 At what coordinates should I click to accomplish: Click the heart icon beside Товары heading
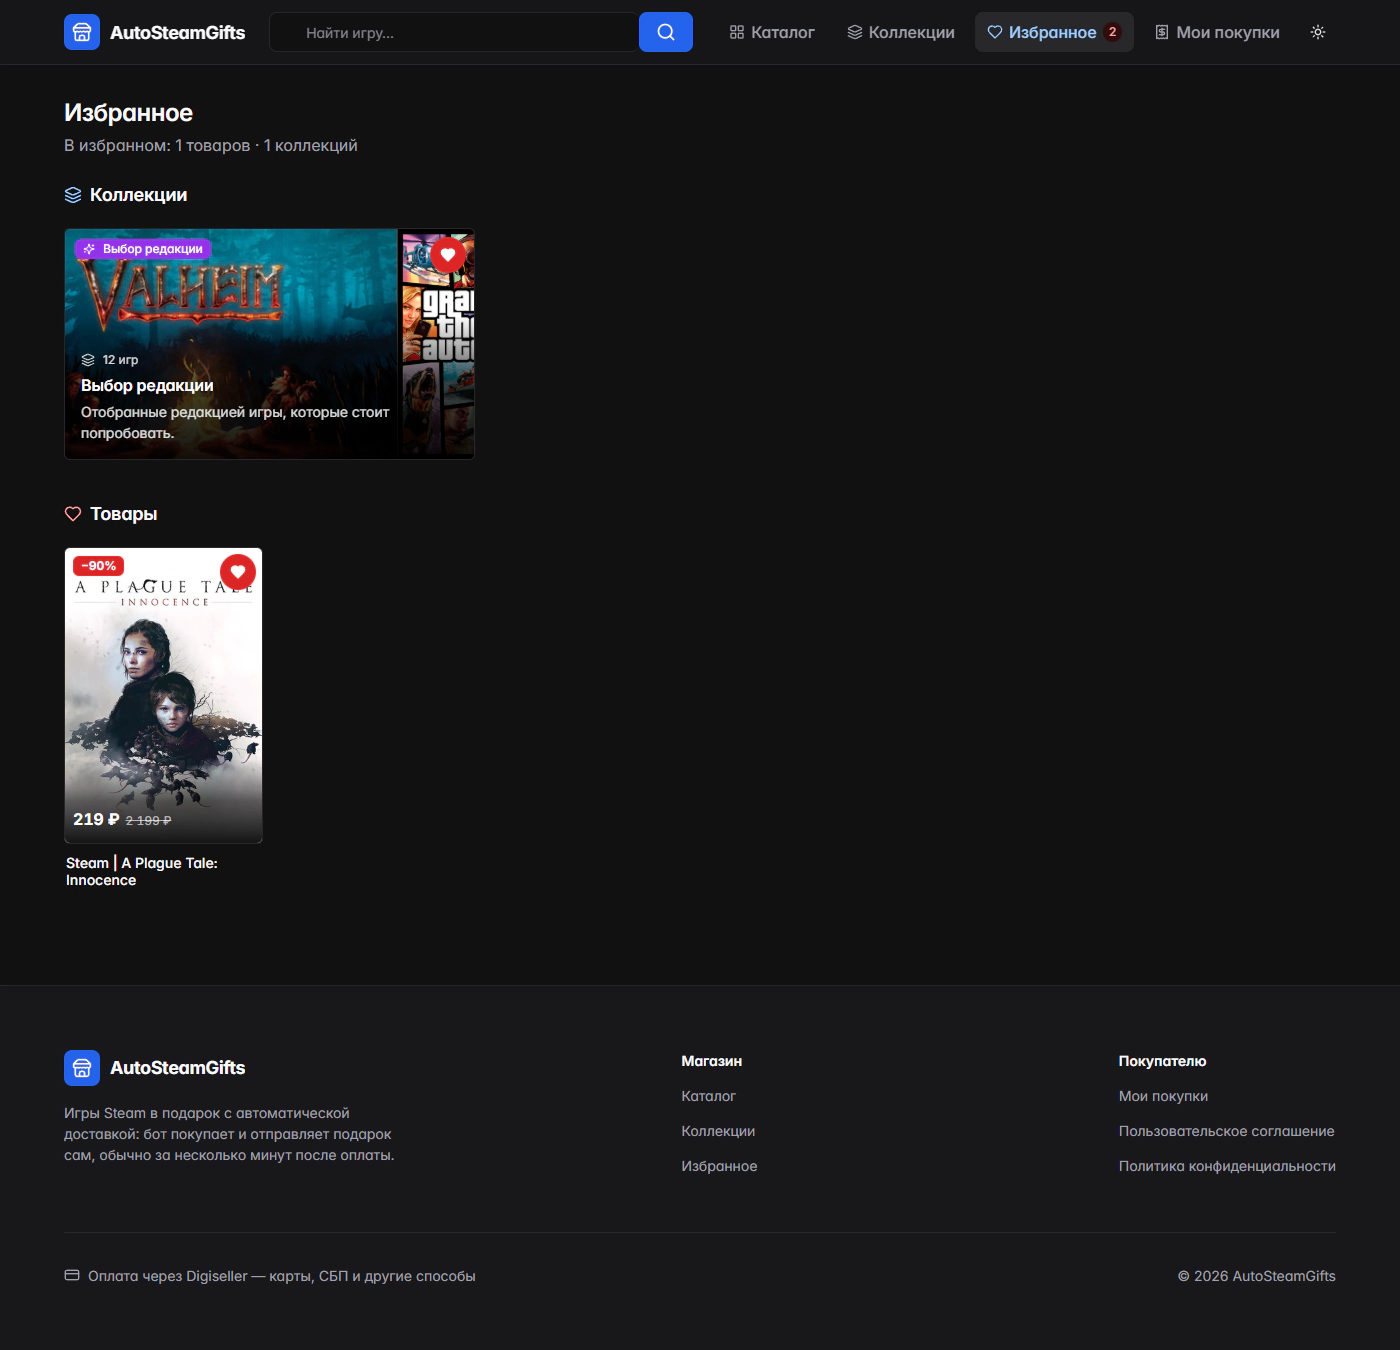click(73, 514)
